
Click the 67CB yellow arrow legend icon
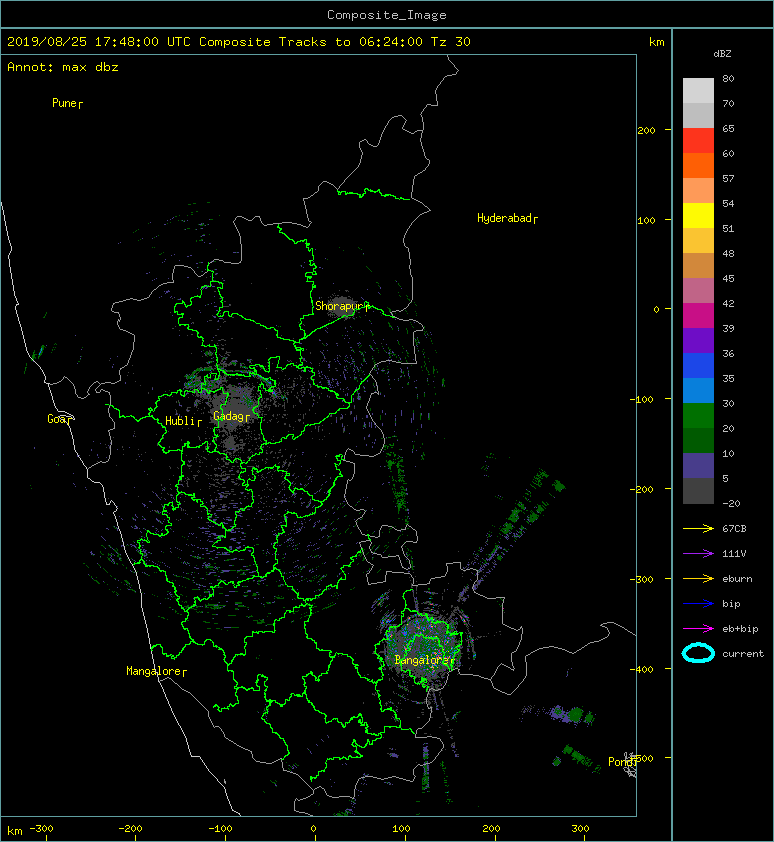click(x=698, y=528)
